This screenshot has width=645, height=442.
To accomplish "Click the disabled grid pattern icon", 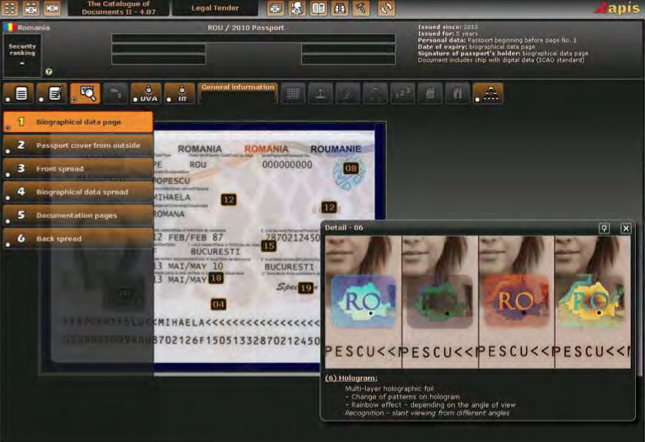I will (293, 93).
